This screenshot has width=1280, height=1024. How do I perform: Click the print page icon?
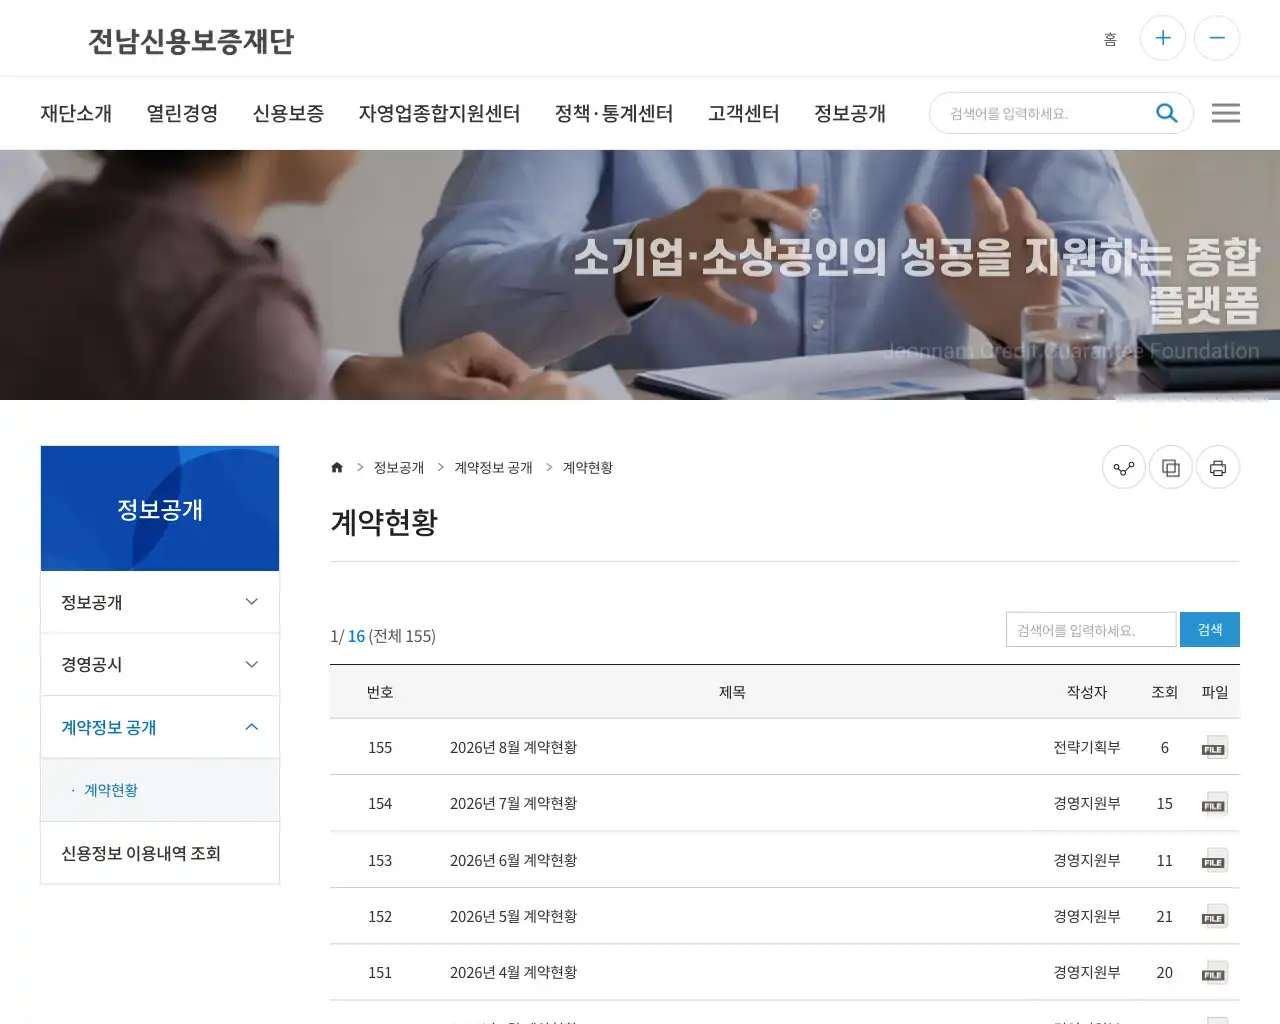point(1218,467)
